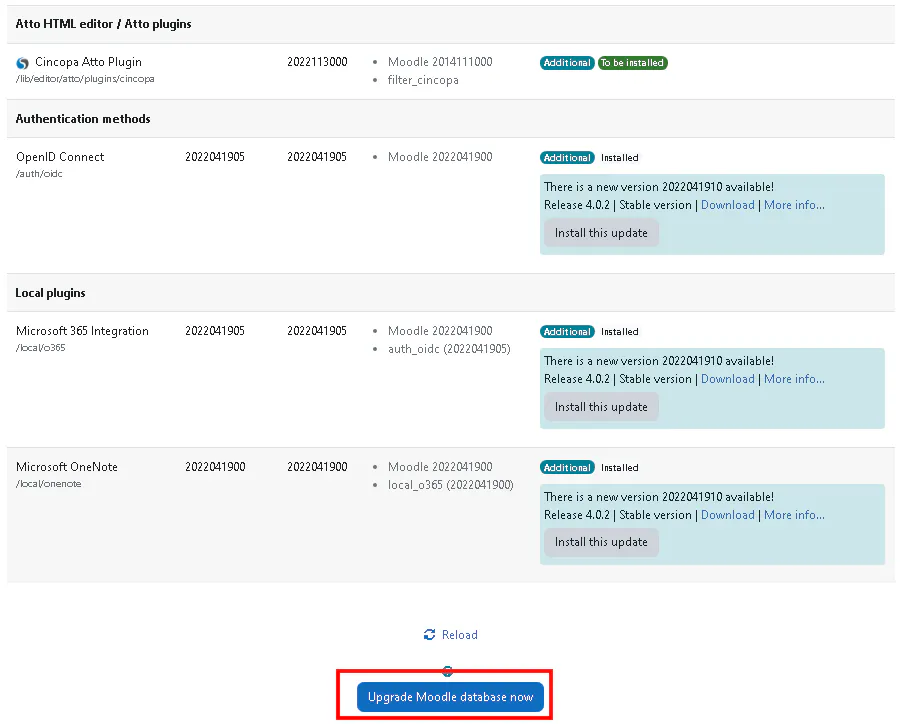Select the 'Microsoft 365 Integration' plugin name
The width and height of the screenshot is (906, 724).
tap(82, 331)
